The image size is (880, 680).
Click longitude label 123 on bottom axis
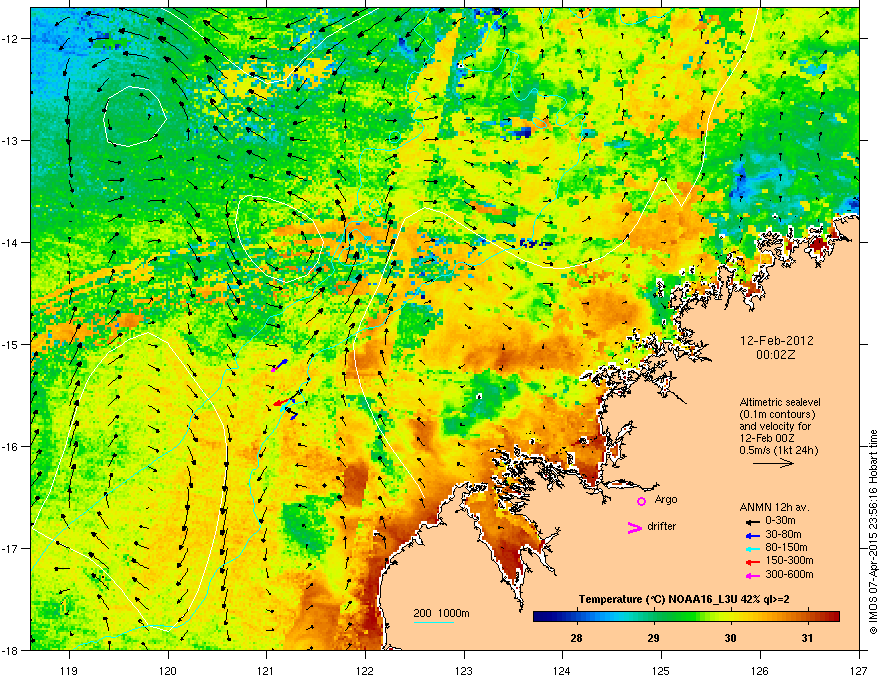point(464,670)
